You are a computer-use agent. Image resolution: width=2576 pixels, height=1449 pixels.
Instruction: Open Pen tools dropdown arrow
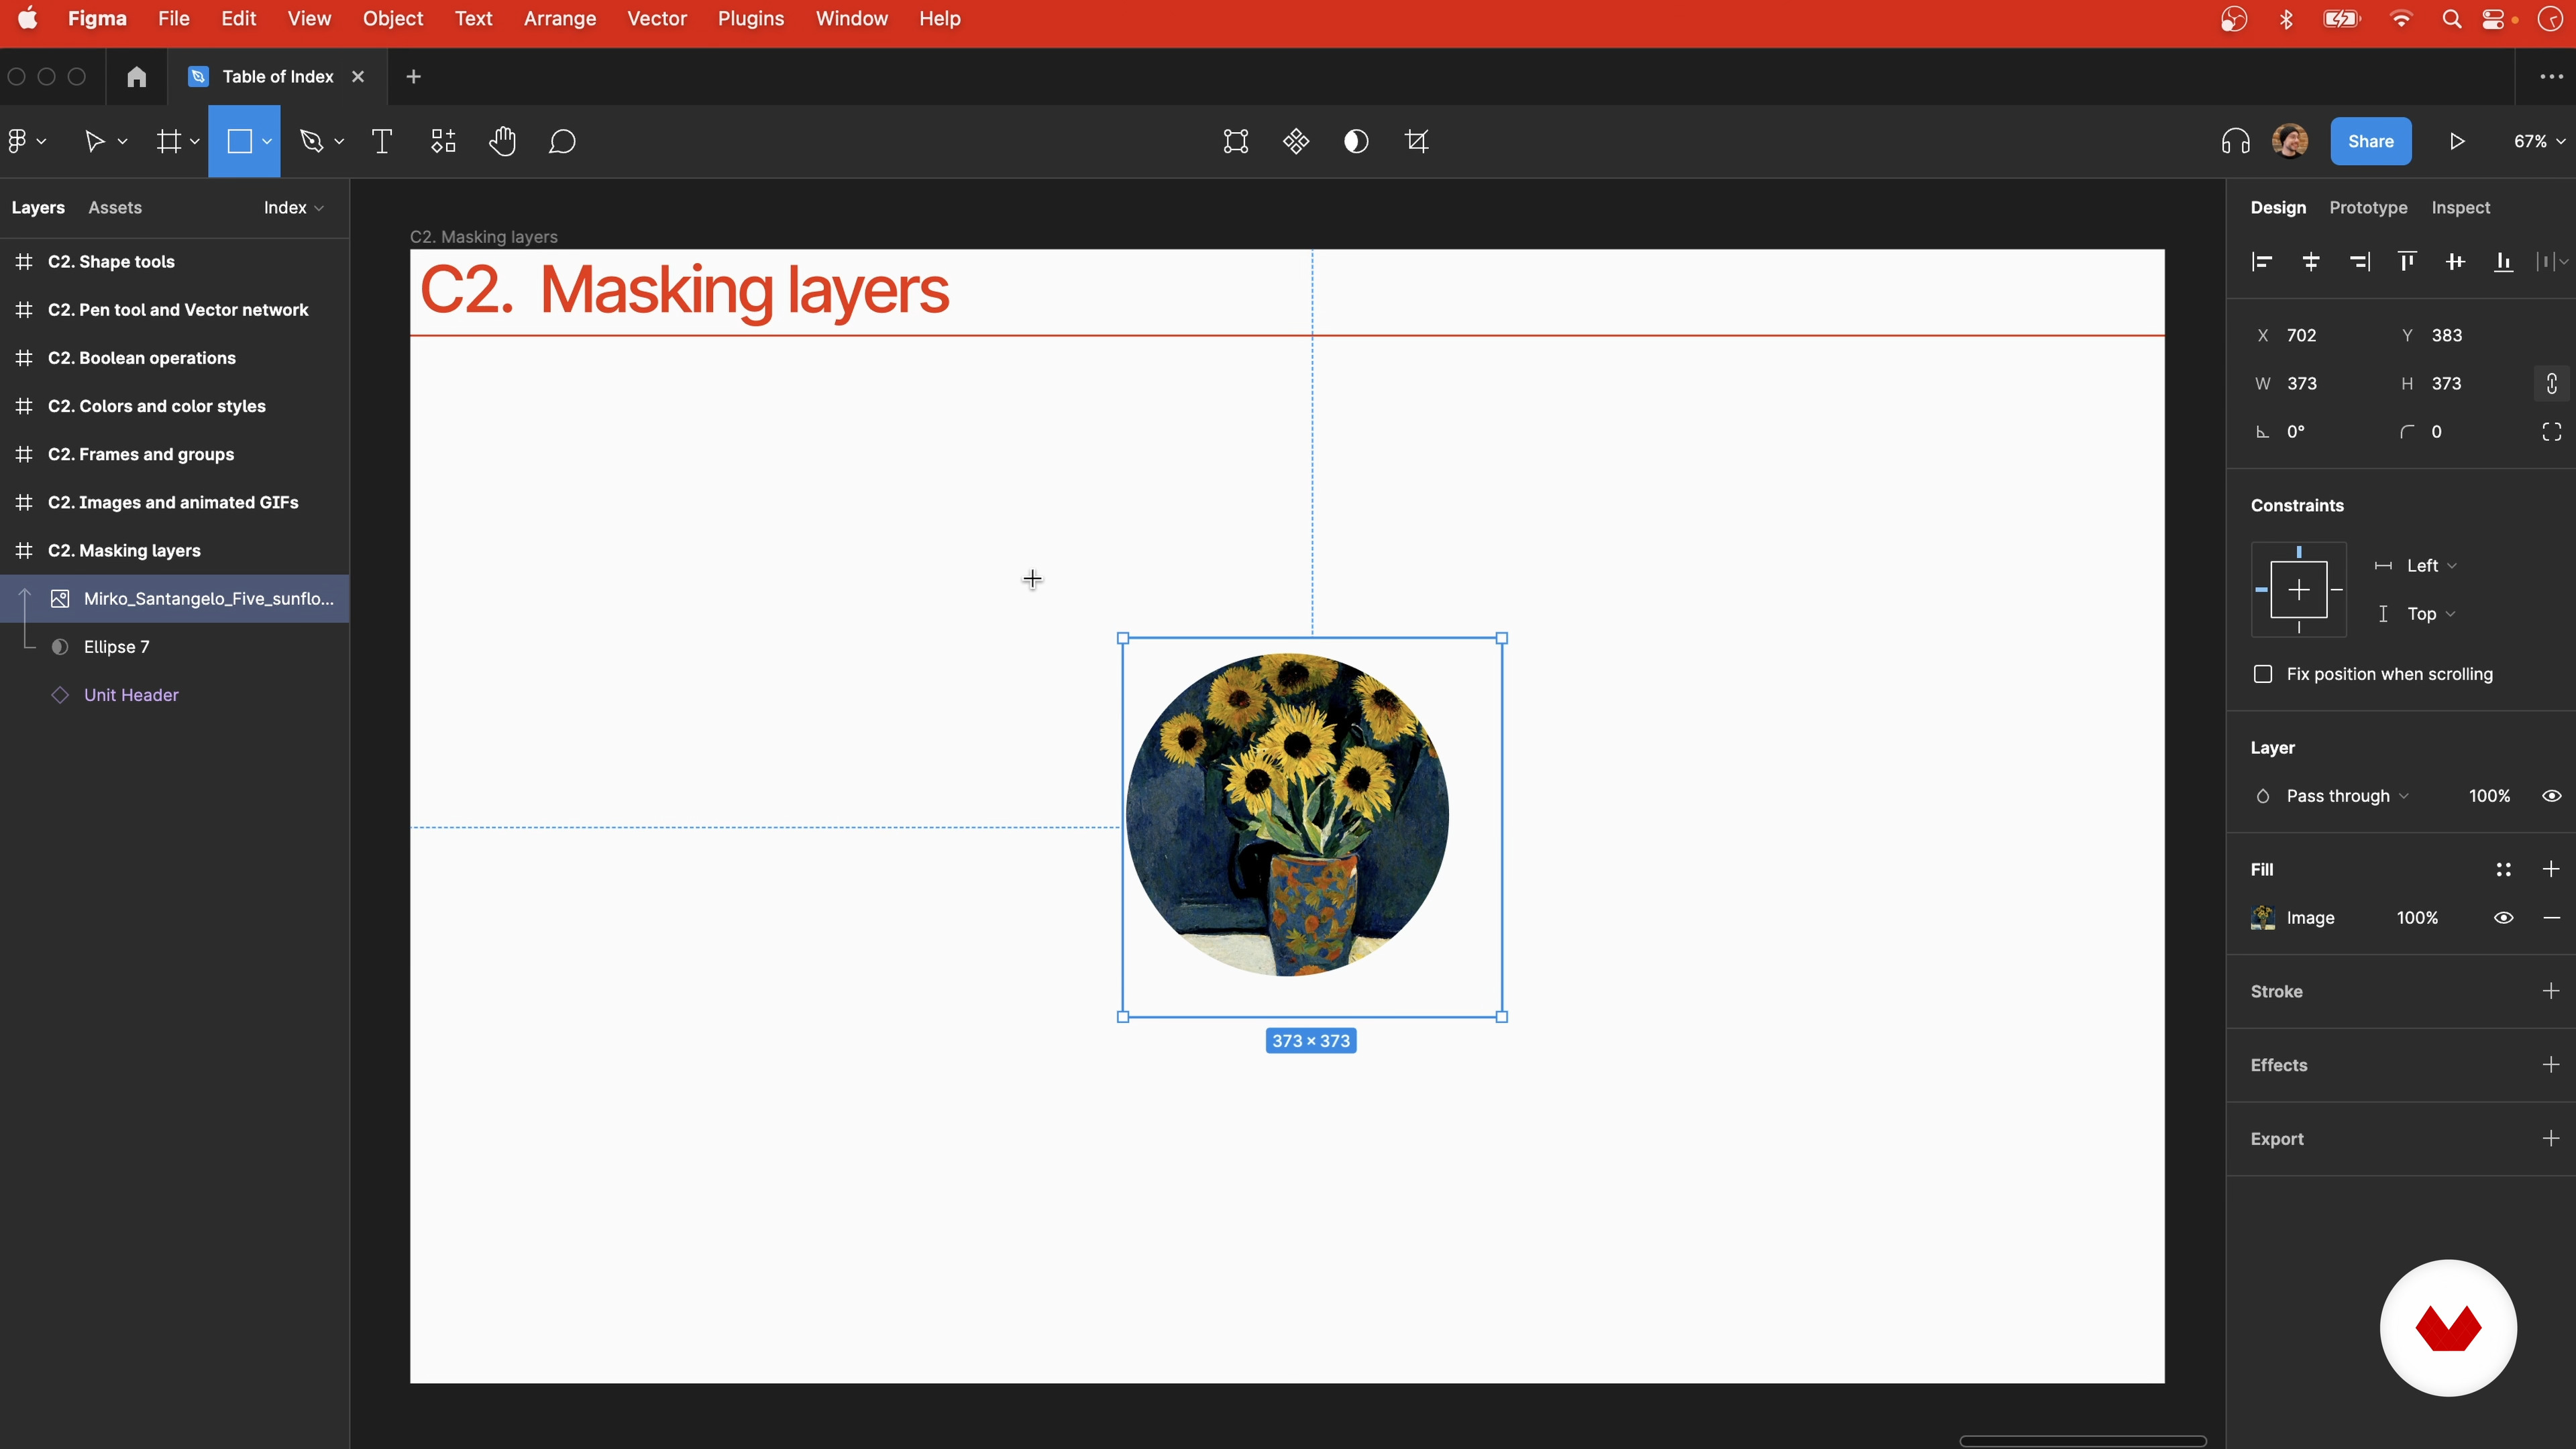[339, 142]
